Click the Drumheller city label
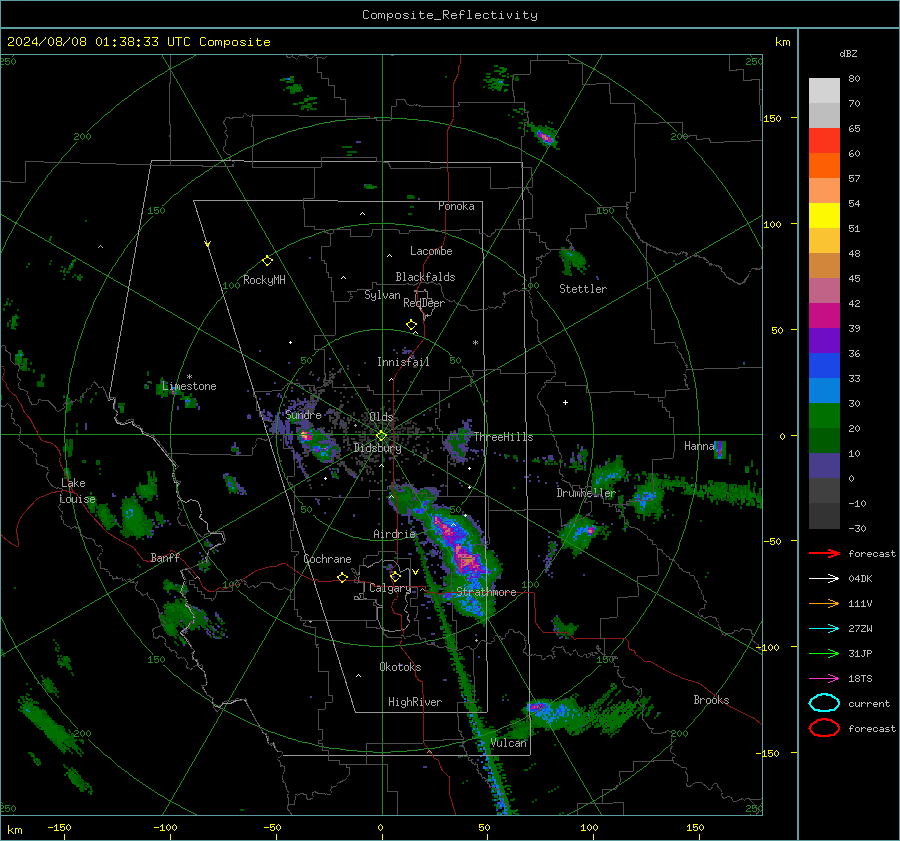The image size is (900, 841). click(586, 493)
